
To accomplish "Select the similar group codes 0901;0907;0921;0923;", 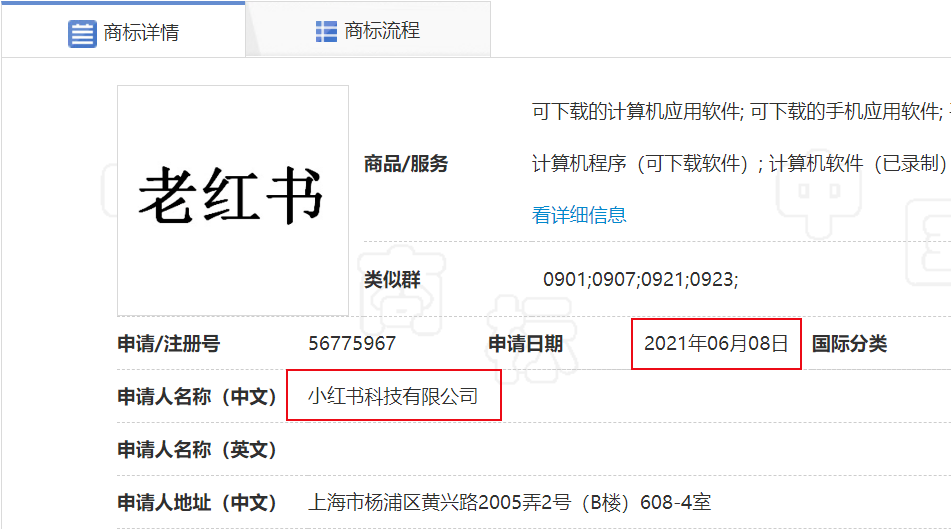I will coord(640,279).
